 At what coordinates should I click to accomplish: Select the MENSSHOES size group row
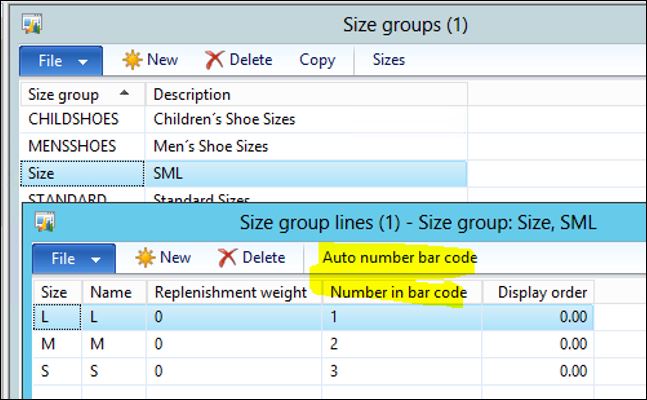(x=72, y=146)
